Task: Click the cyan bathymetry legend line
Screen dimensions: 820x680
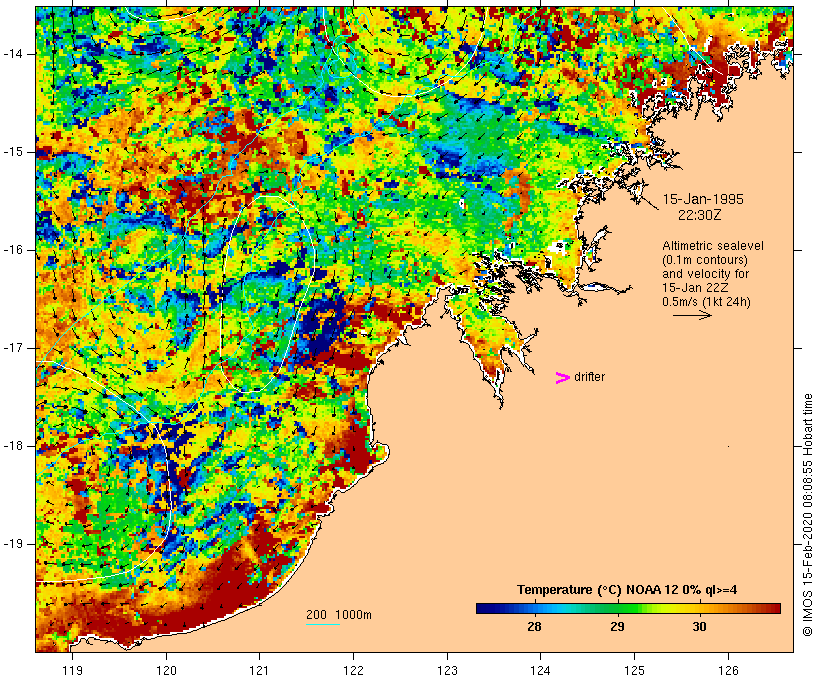Action: point(323,624)
